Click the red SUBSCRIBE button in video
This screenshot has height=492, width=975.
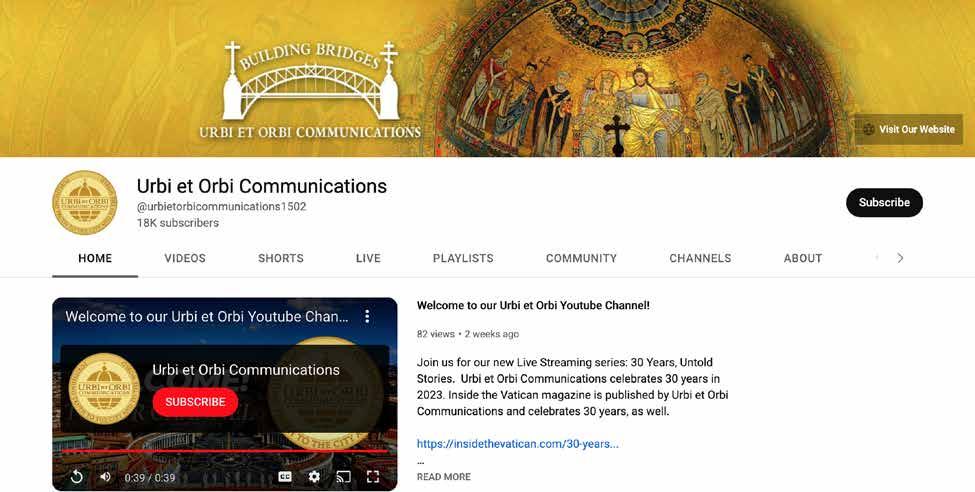pos(195,402)
